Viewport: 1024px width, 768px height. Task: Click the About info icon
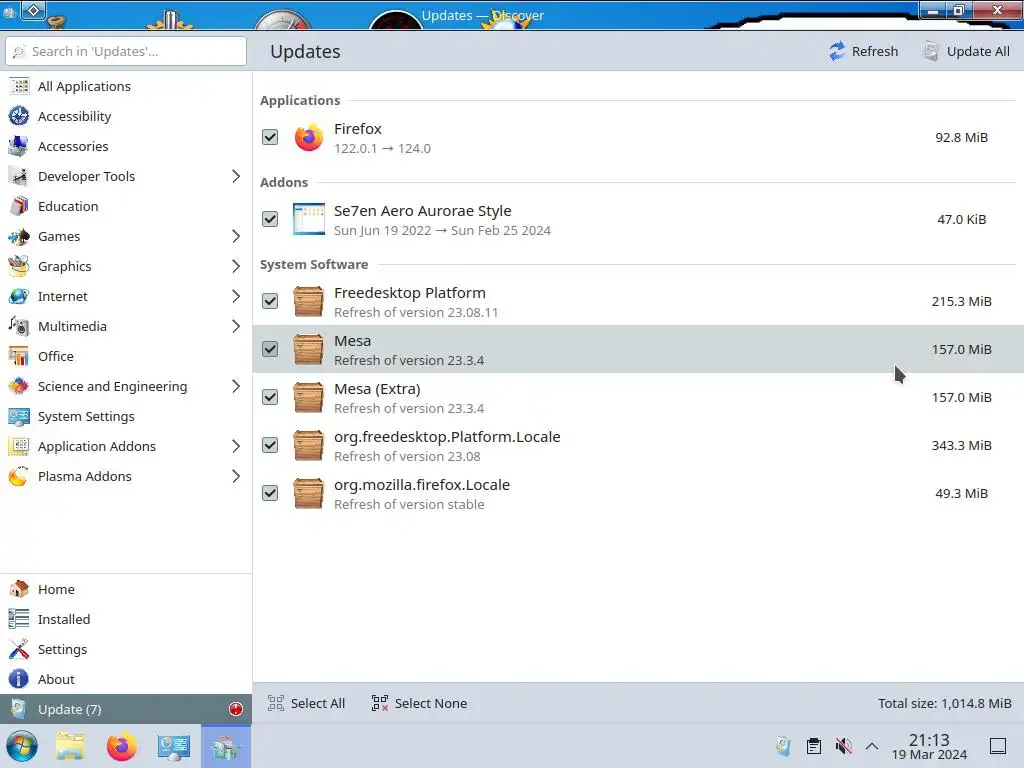coord(19,679)
